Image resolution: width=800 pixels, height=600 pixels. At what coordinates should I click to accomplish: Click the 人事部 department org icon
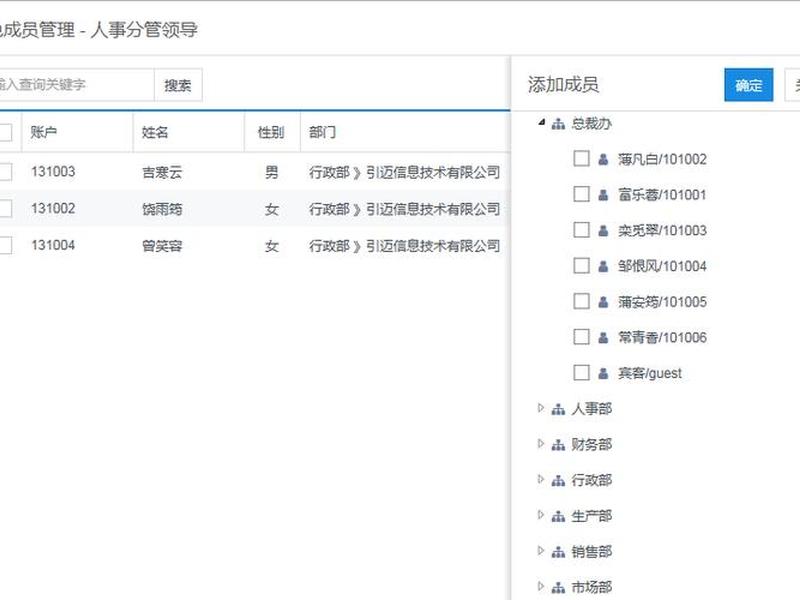click(x=558, y=409)
